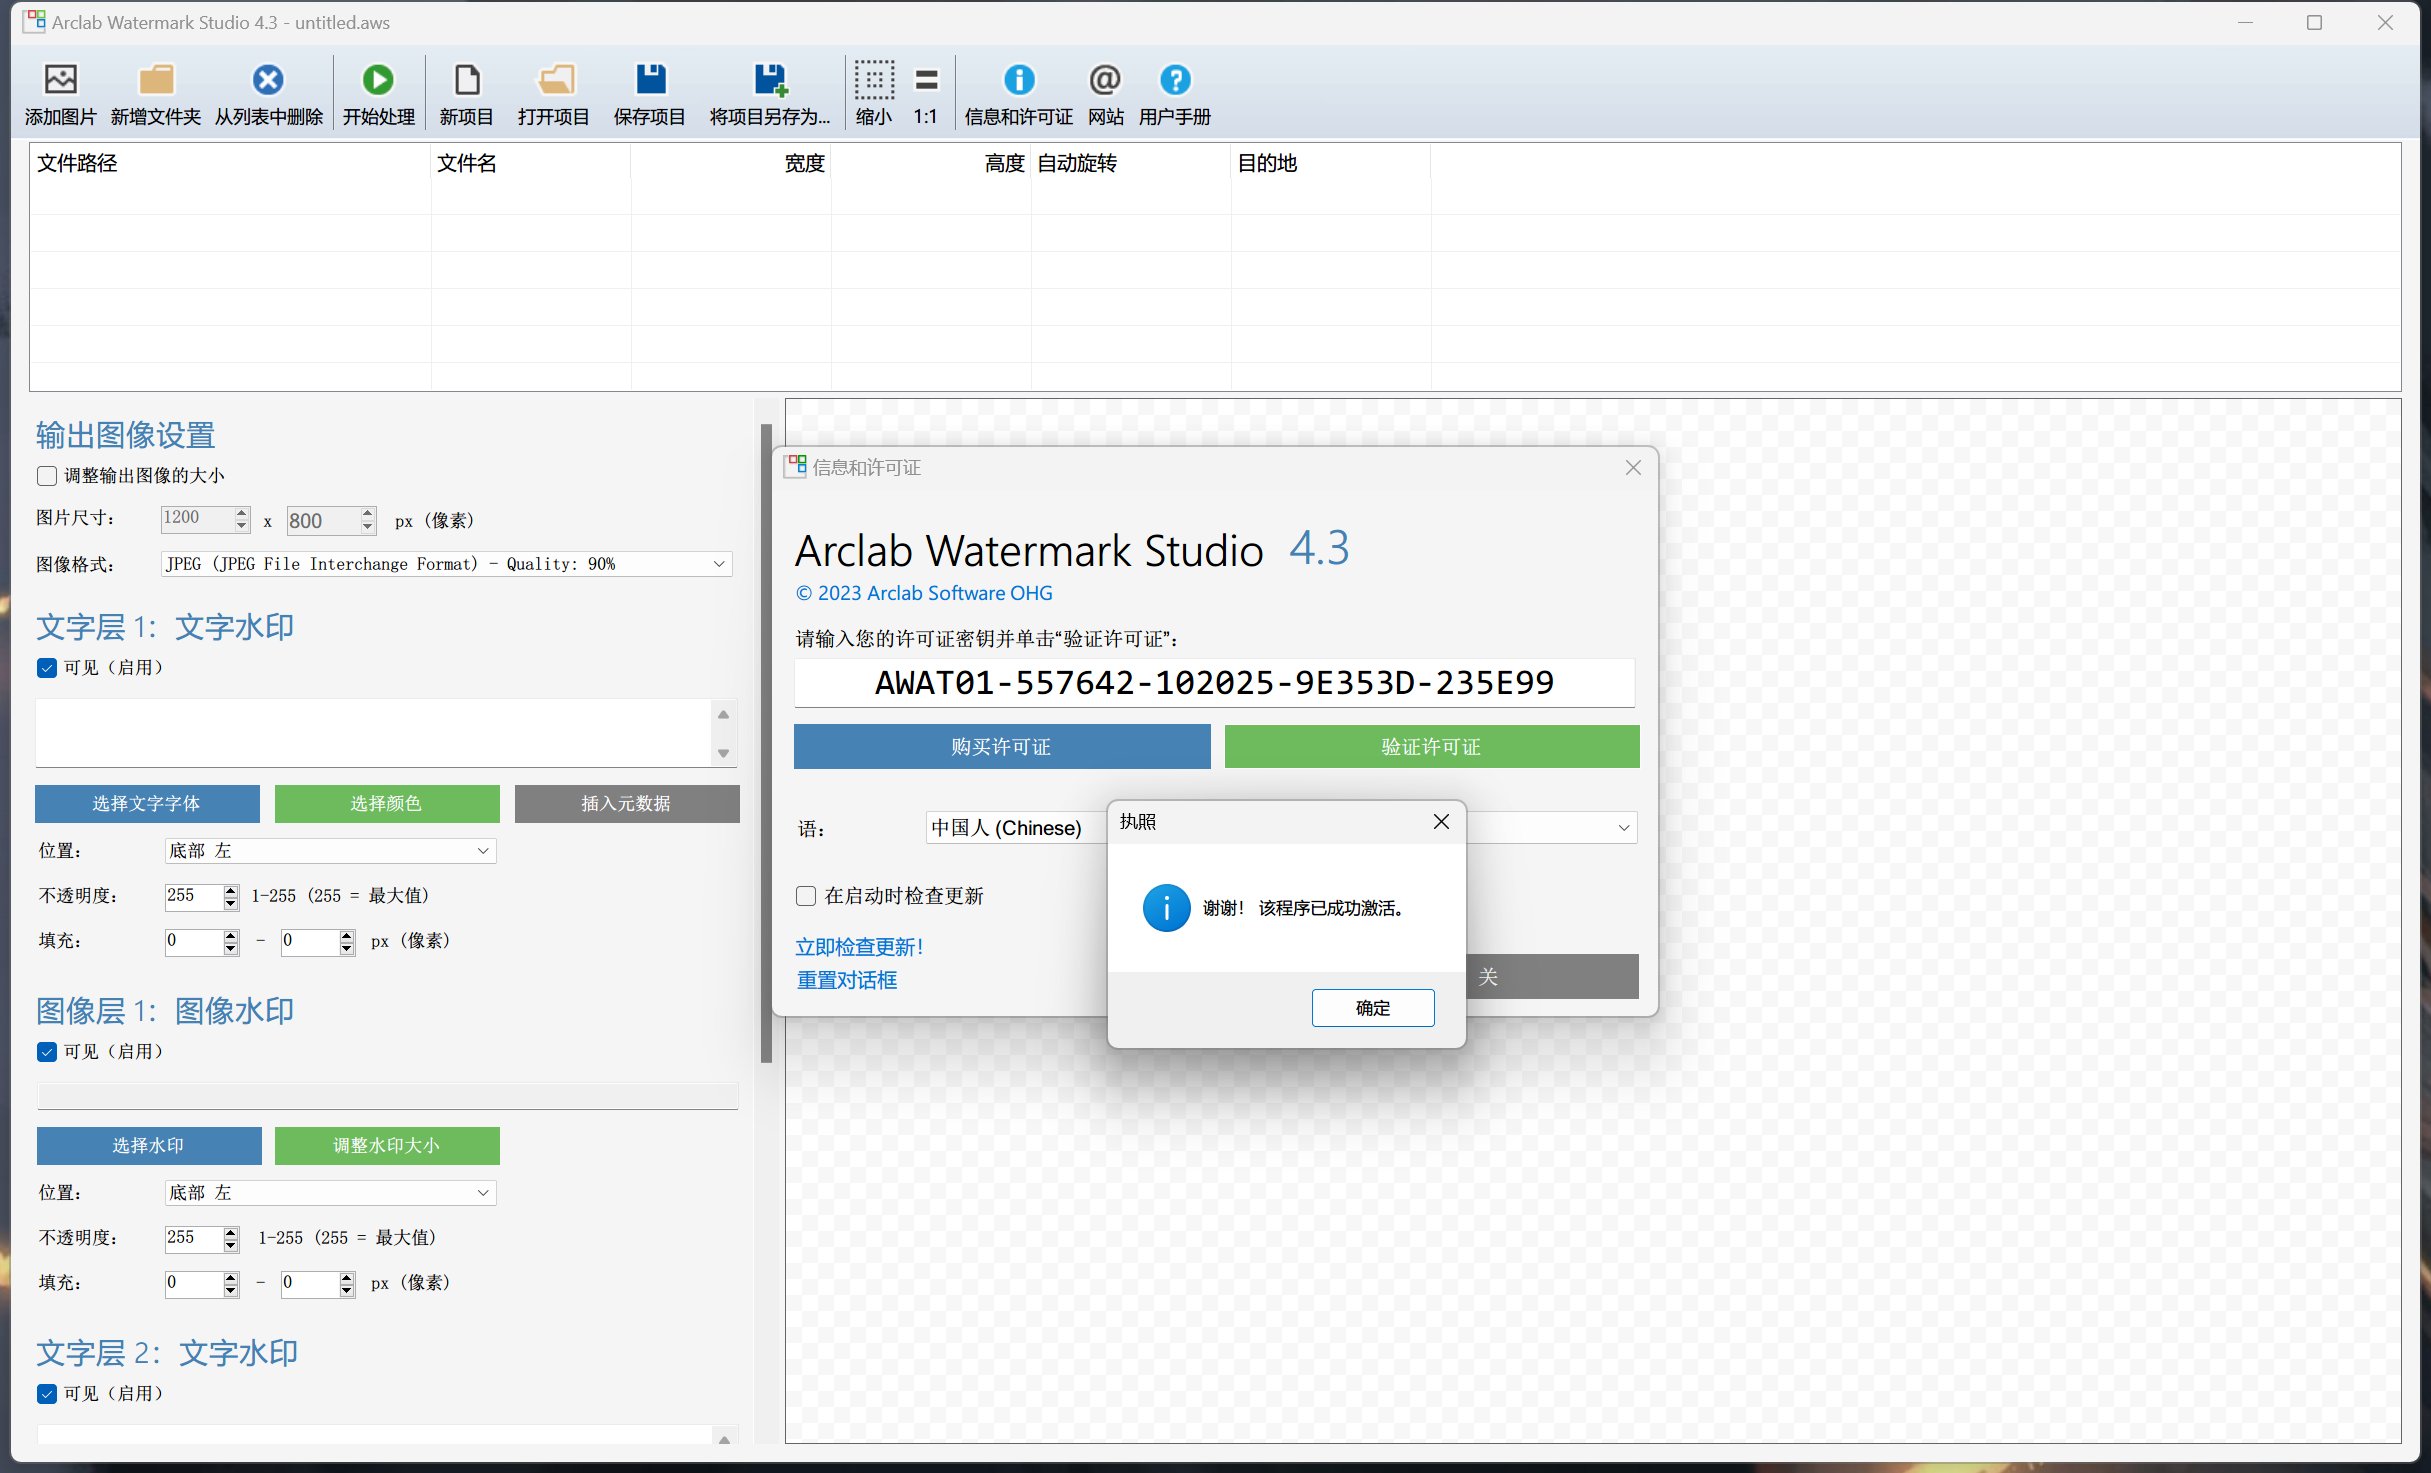Click the gray 关 close button
Viewport: 2431px width, 1473px height.
(x=1552, y=976)
